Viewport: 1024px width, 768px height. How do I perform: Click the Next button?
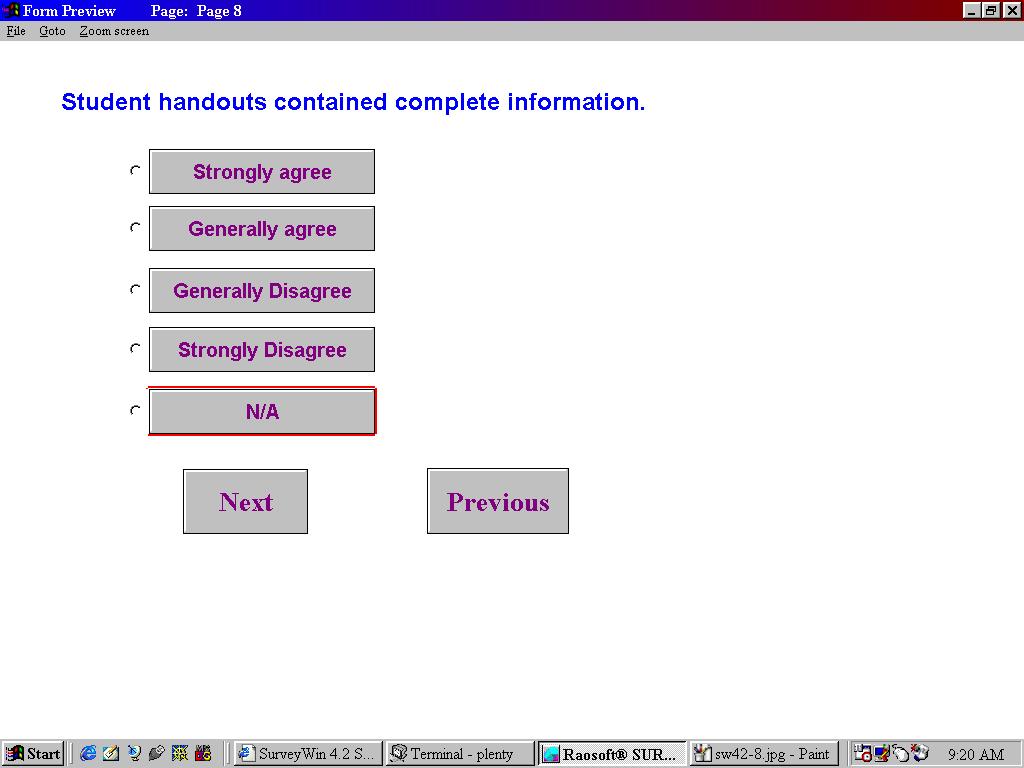pos(245,502)
